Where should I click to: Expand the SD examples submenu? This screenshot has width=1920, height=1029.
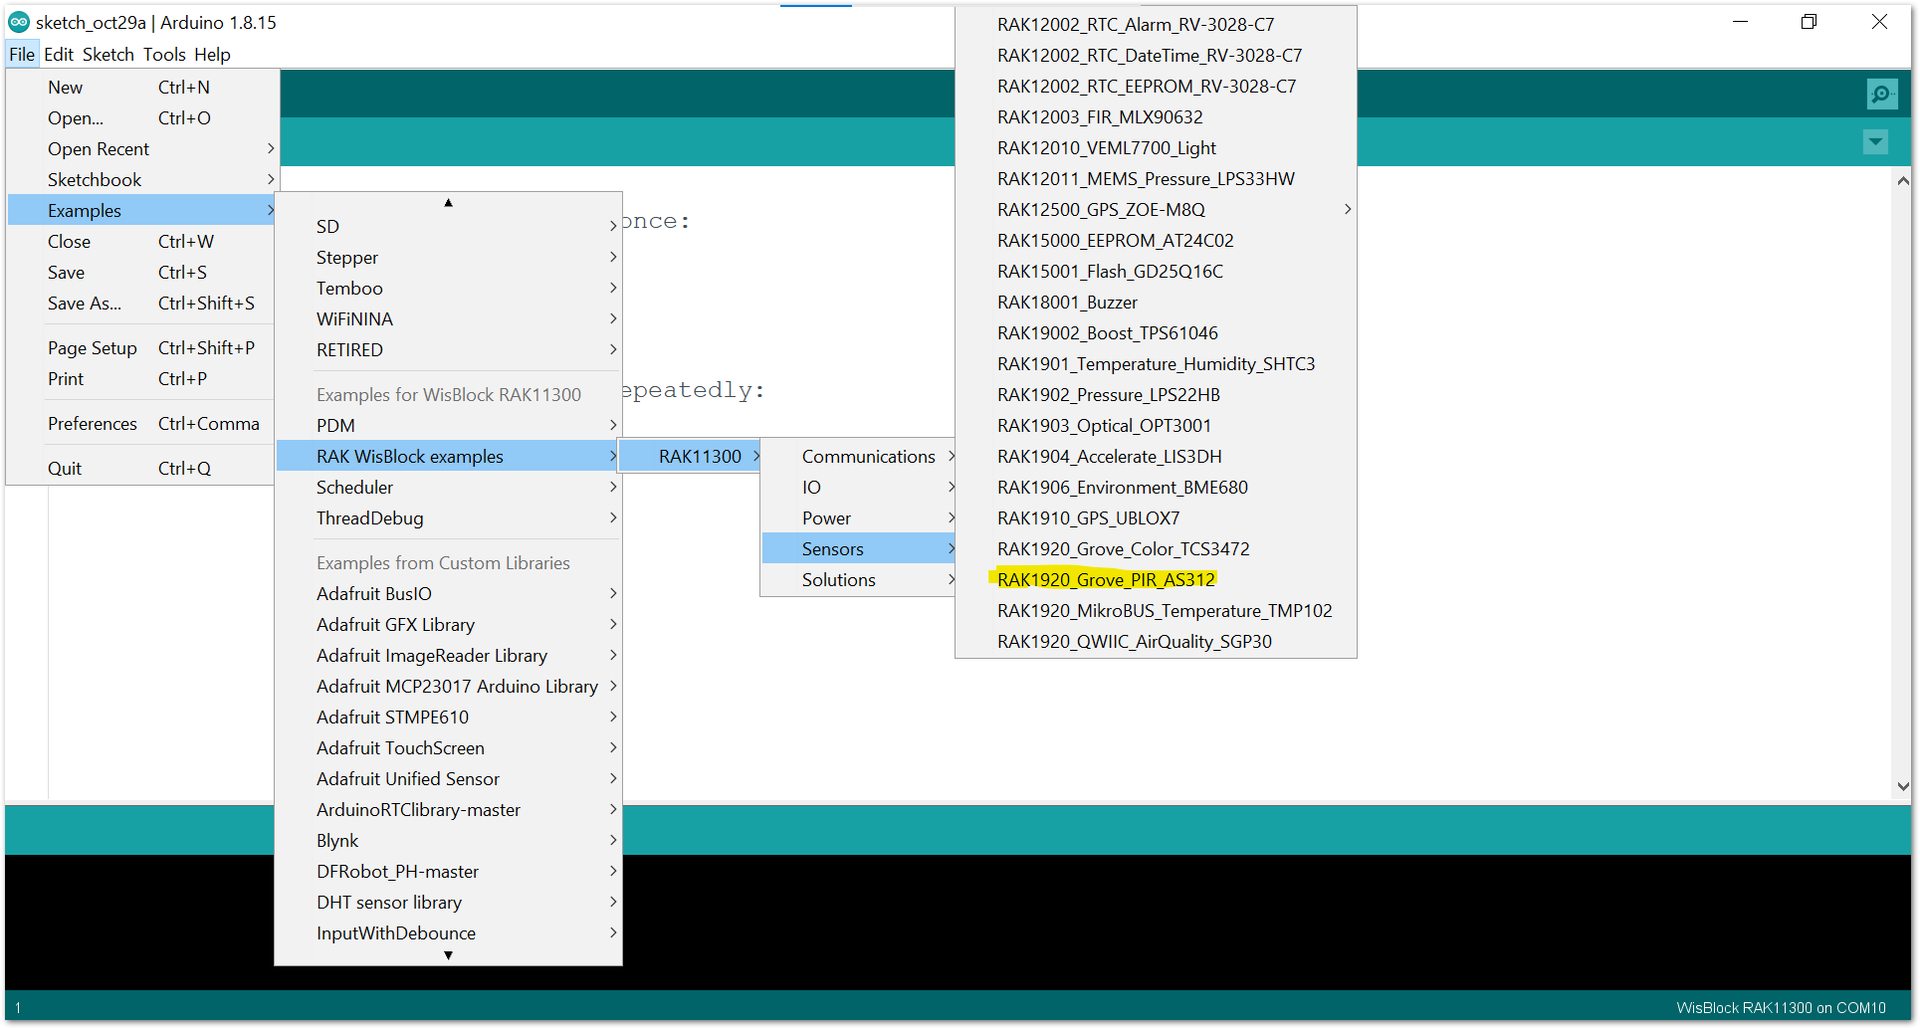click(449, 227)
